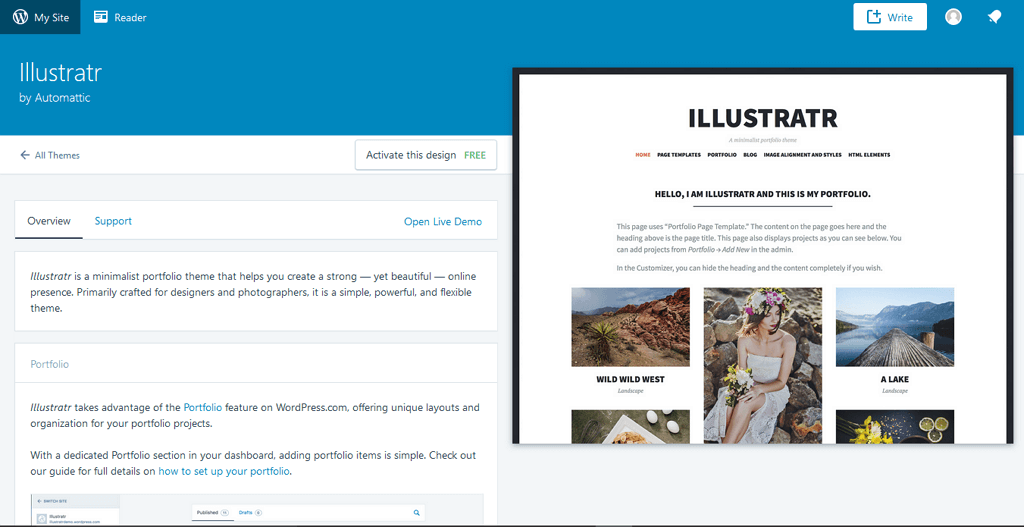This screenshot has height=527, width=1024.
Task: Click the Wild Wild West desert photo
Action: 630,327
